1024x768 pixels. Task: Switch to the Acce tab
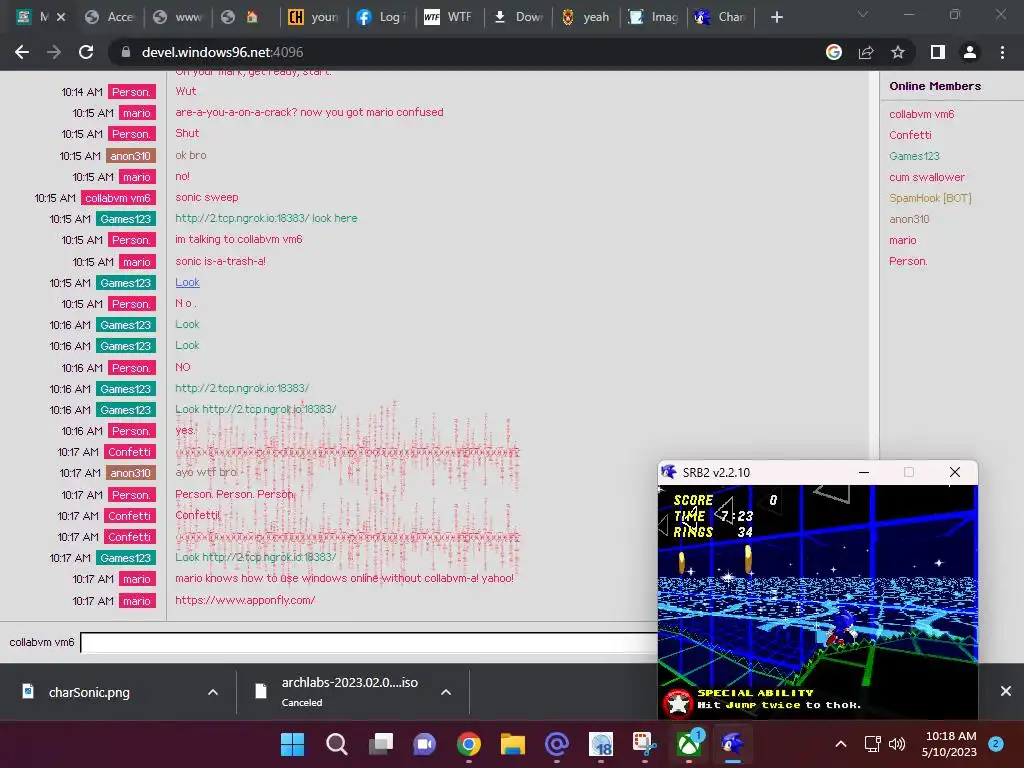tap(109, 17)
